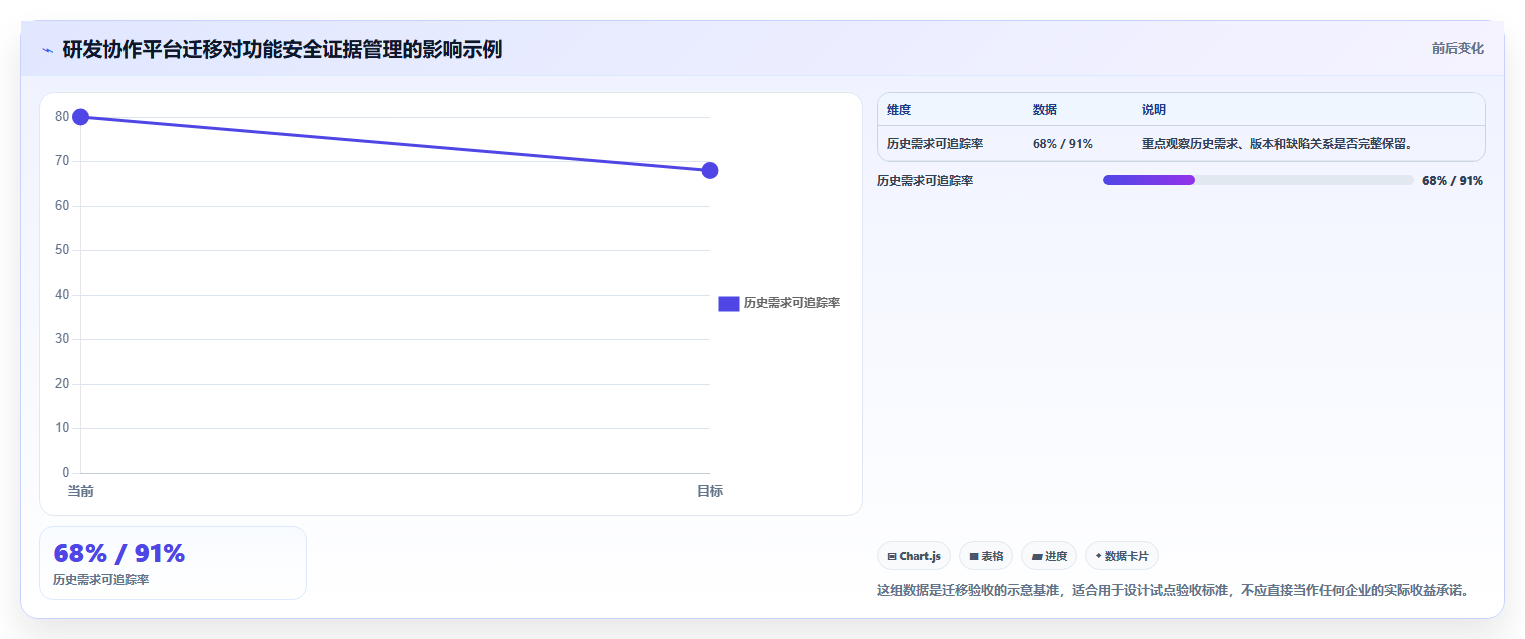Screen dimensions: 1525x639
Task: Click the small icon inside the 进度 chip
Action: pyautogui.click(x=1037, y=556)
